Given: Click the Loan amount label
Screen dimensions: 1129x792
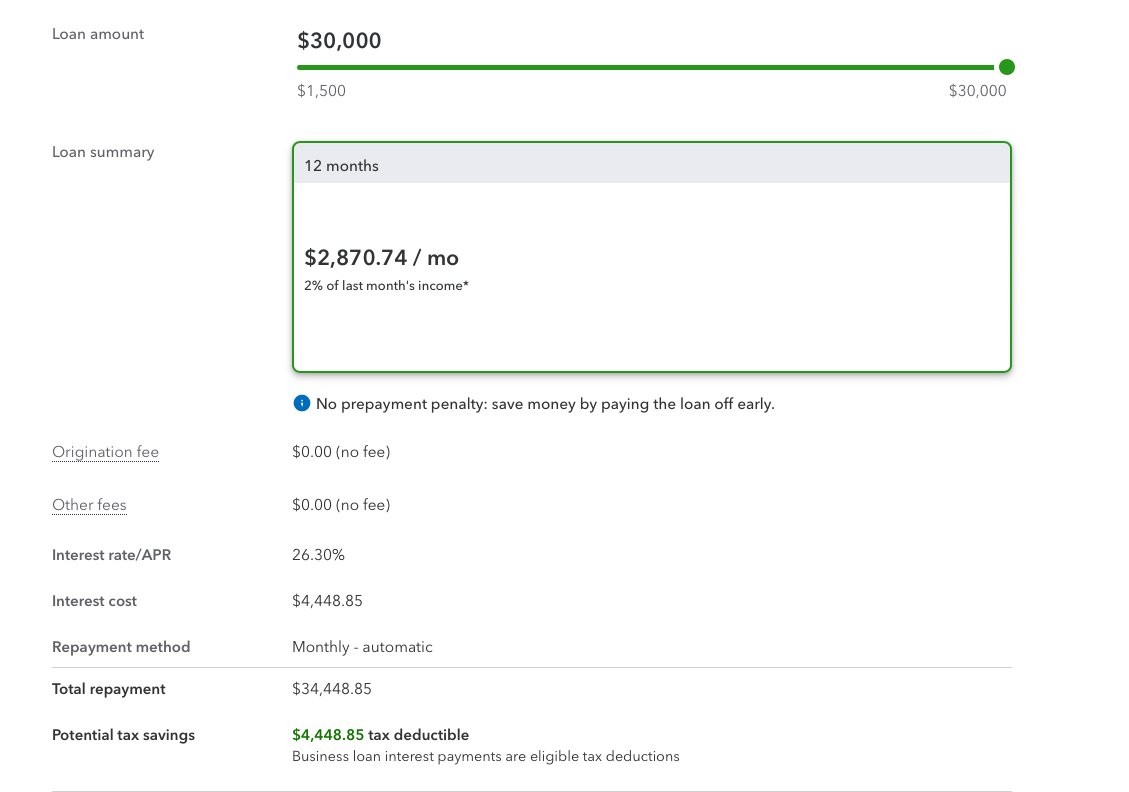Looking at the screenshot, I should tap(98, 34).
